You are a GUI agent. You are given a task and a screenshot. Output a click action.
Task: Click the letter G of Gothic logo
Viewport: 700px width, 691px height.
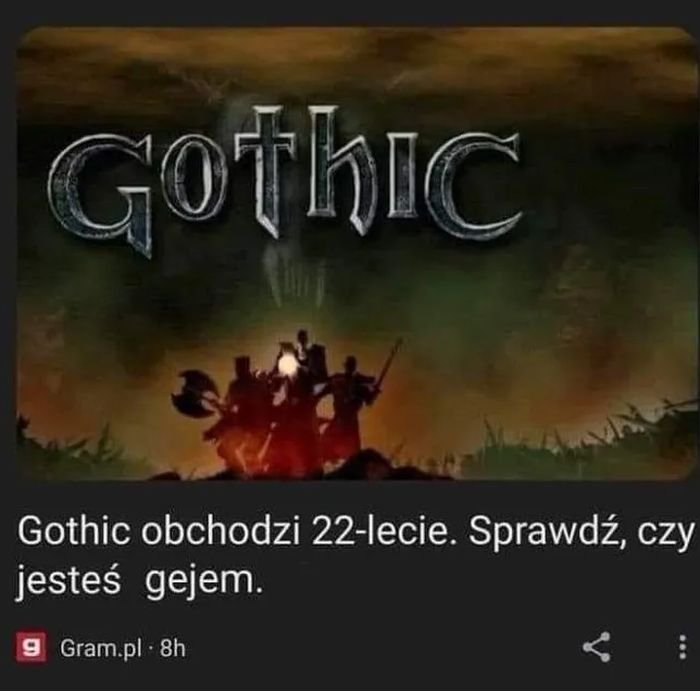point(100,194)
